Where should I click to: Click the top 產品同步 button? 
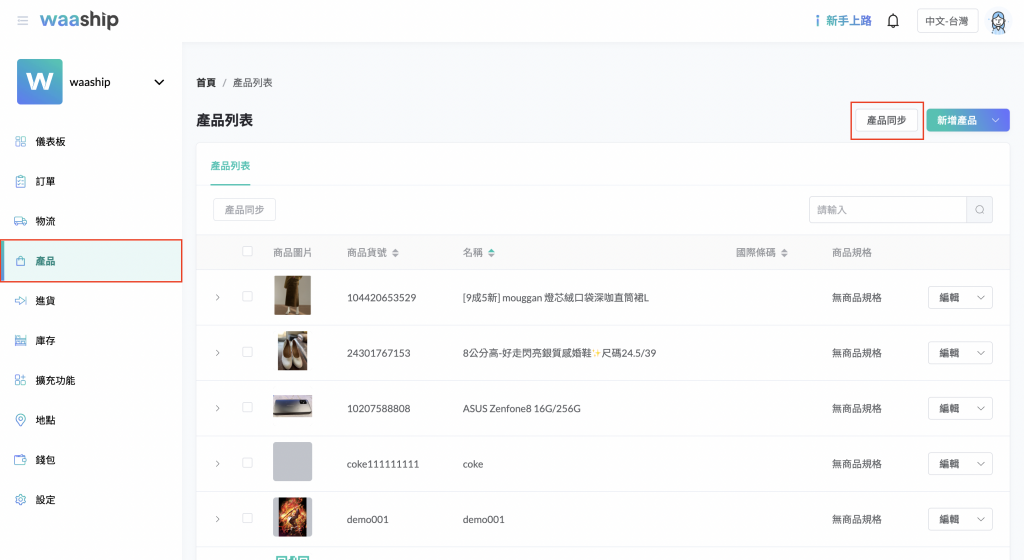coord(886,120)
